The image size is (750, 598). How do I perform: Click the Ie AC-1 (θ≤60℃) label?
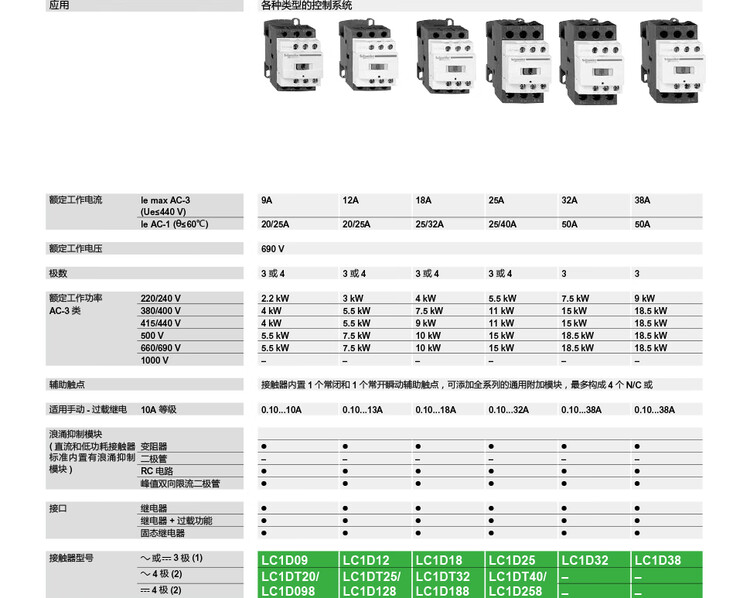174,224
